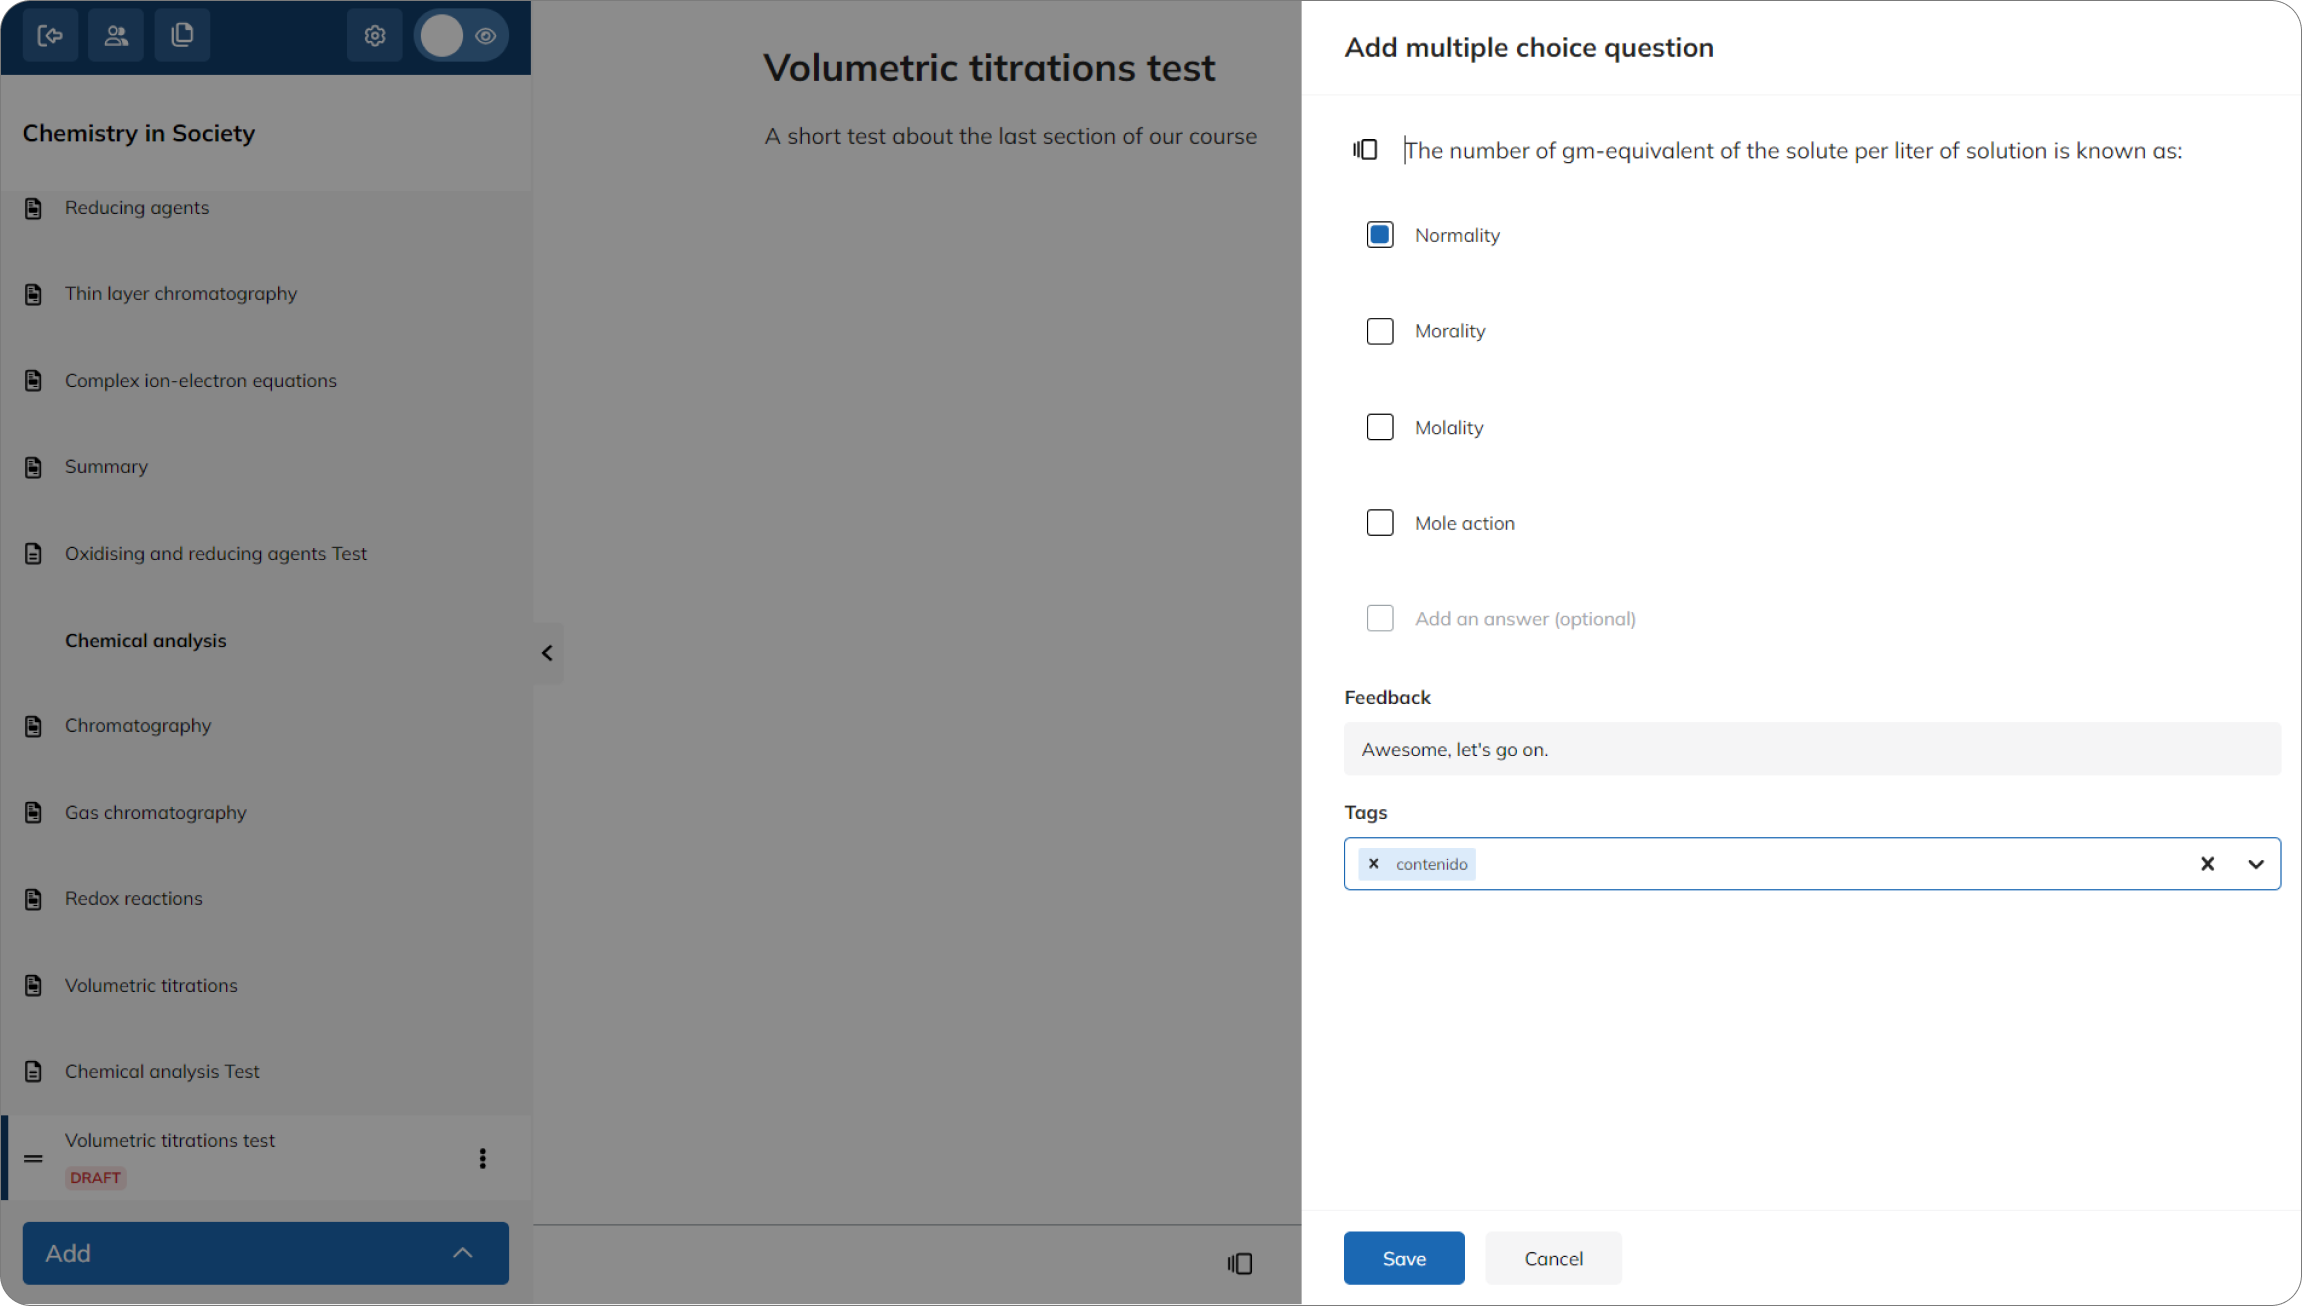Click the card icon beside question text
Viewport: 2302px width, 1306px height.
click(1365, 150)
